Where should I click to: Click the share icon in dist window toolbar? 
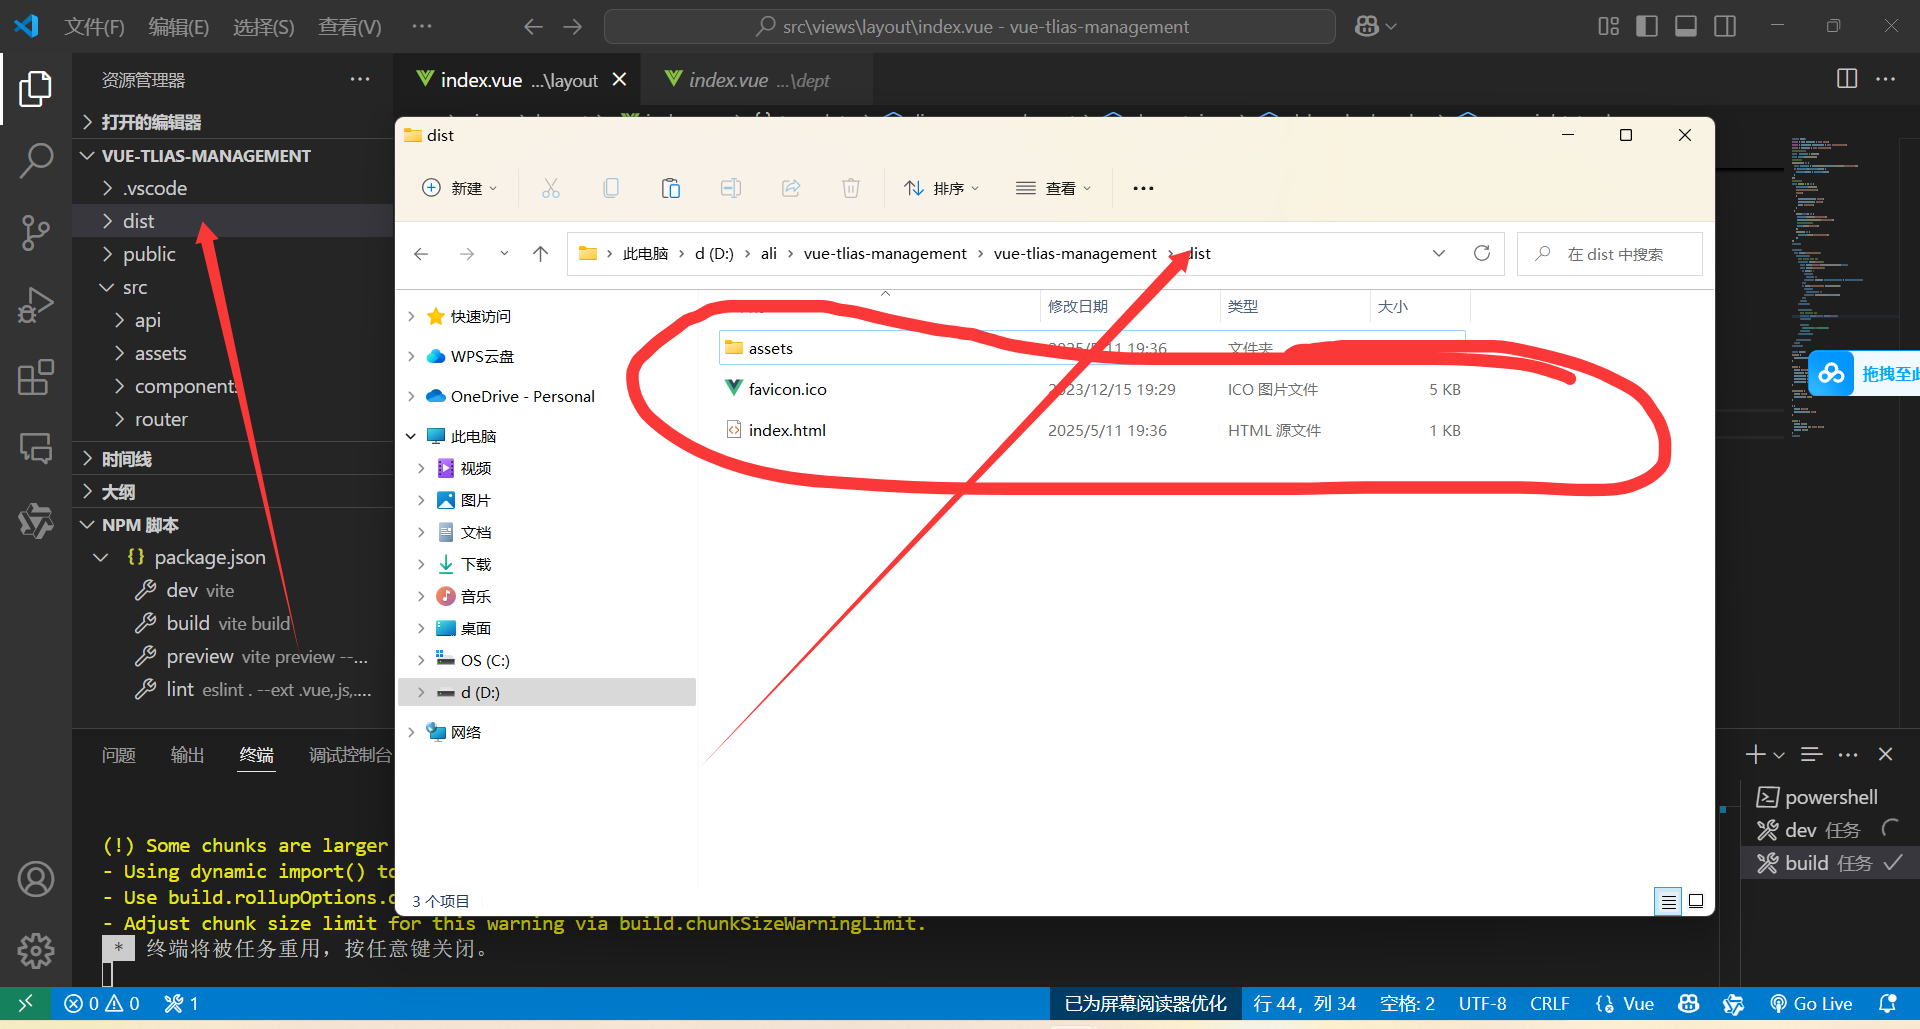coord(791,188)
